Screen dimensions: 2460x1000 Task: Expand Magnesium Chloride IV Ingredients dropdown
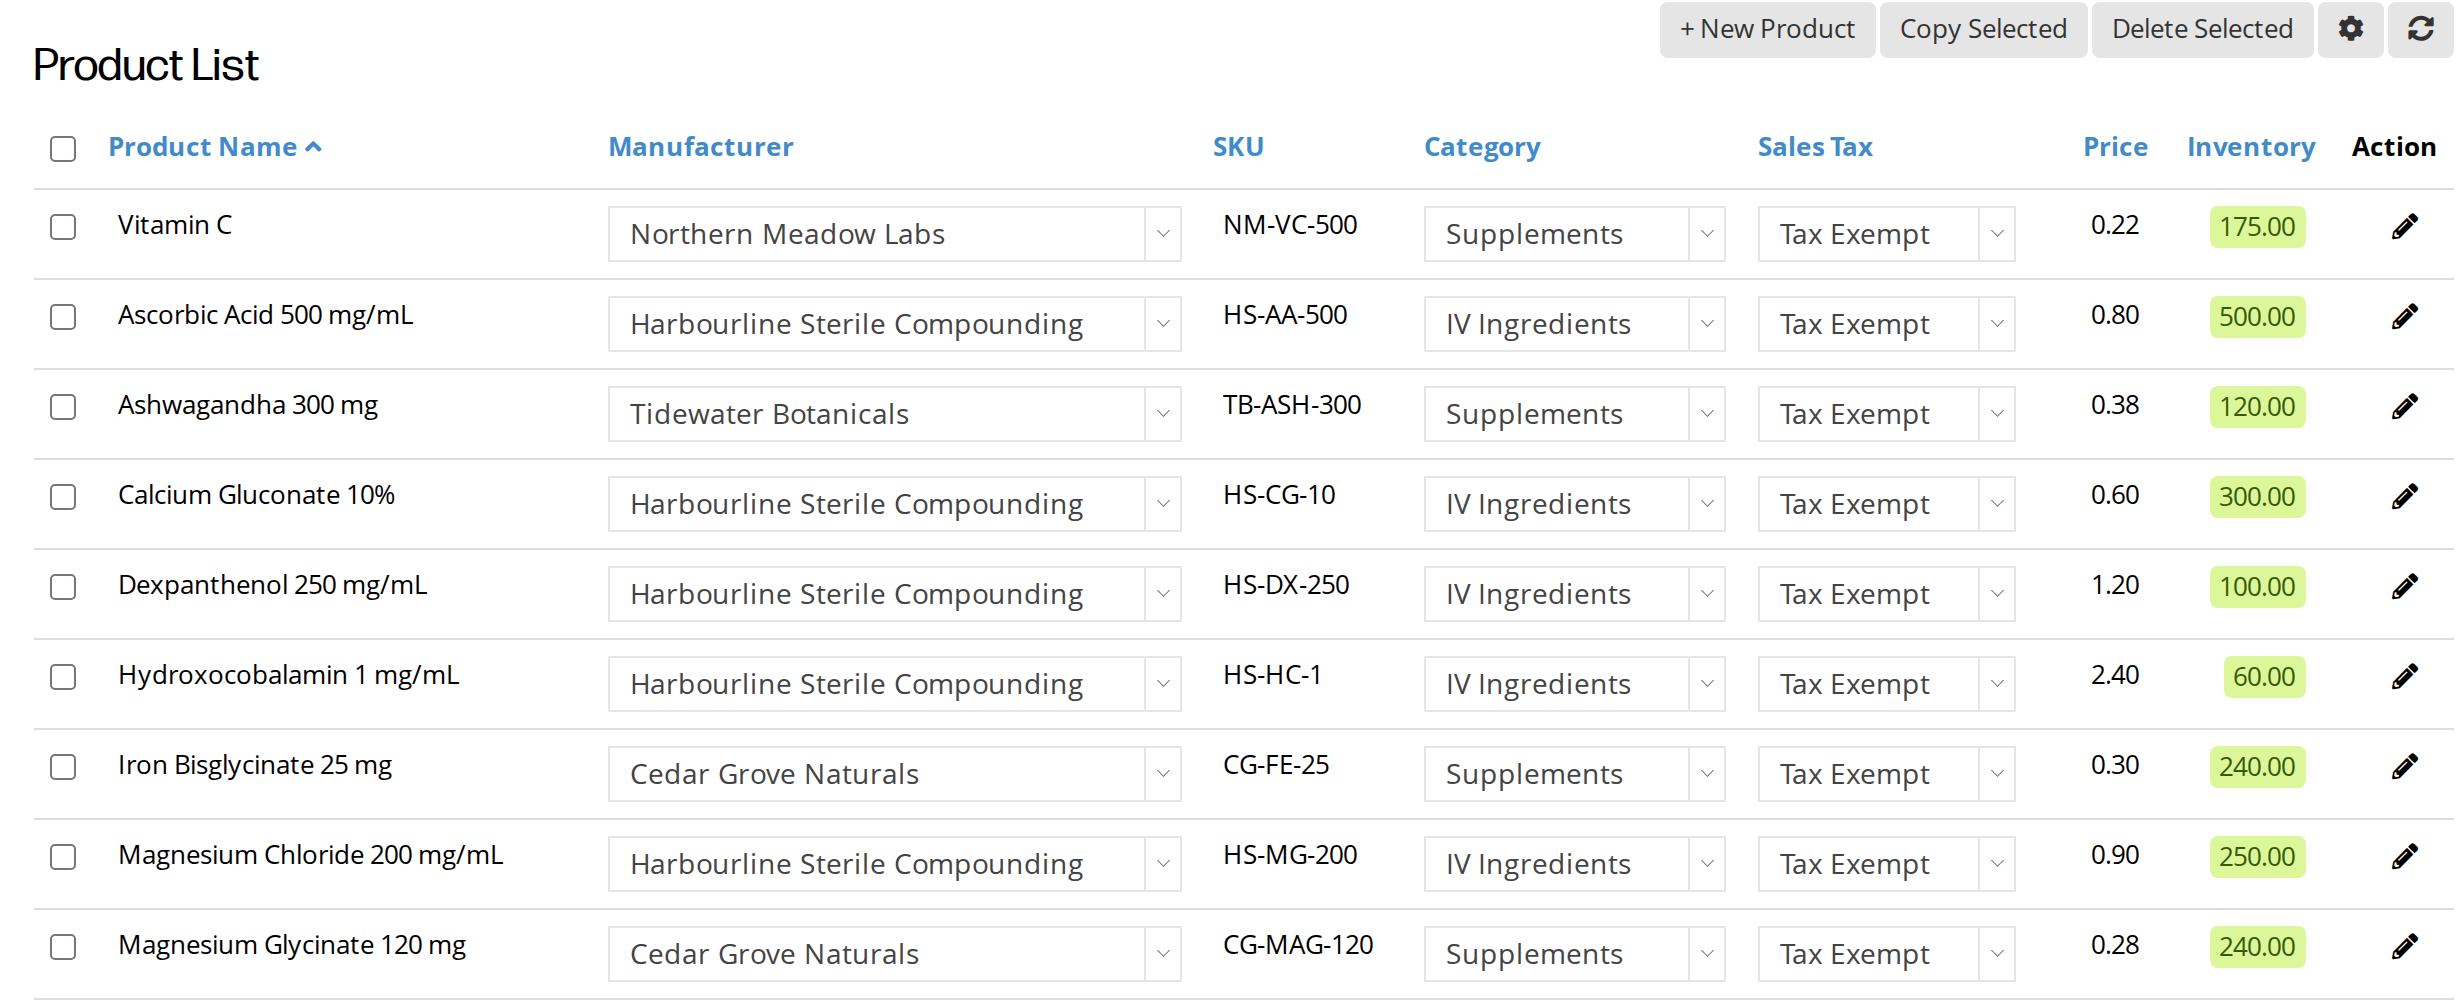[x=1575, y=864]
